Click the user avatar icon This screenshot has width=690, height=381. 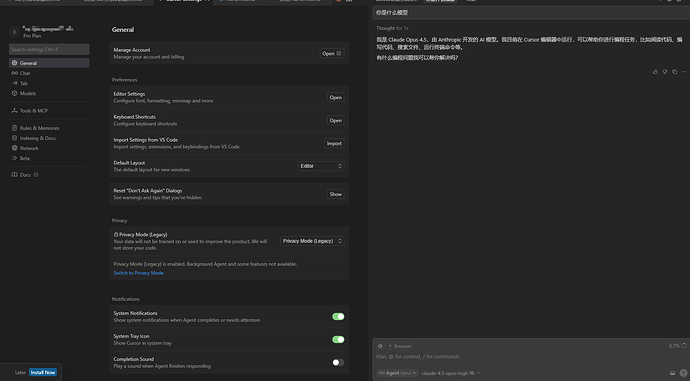point(15,32)
